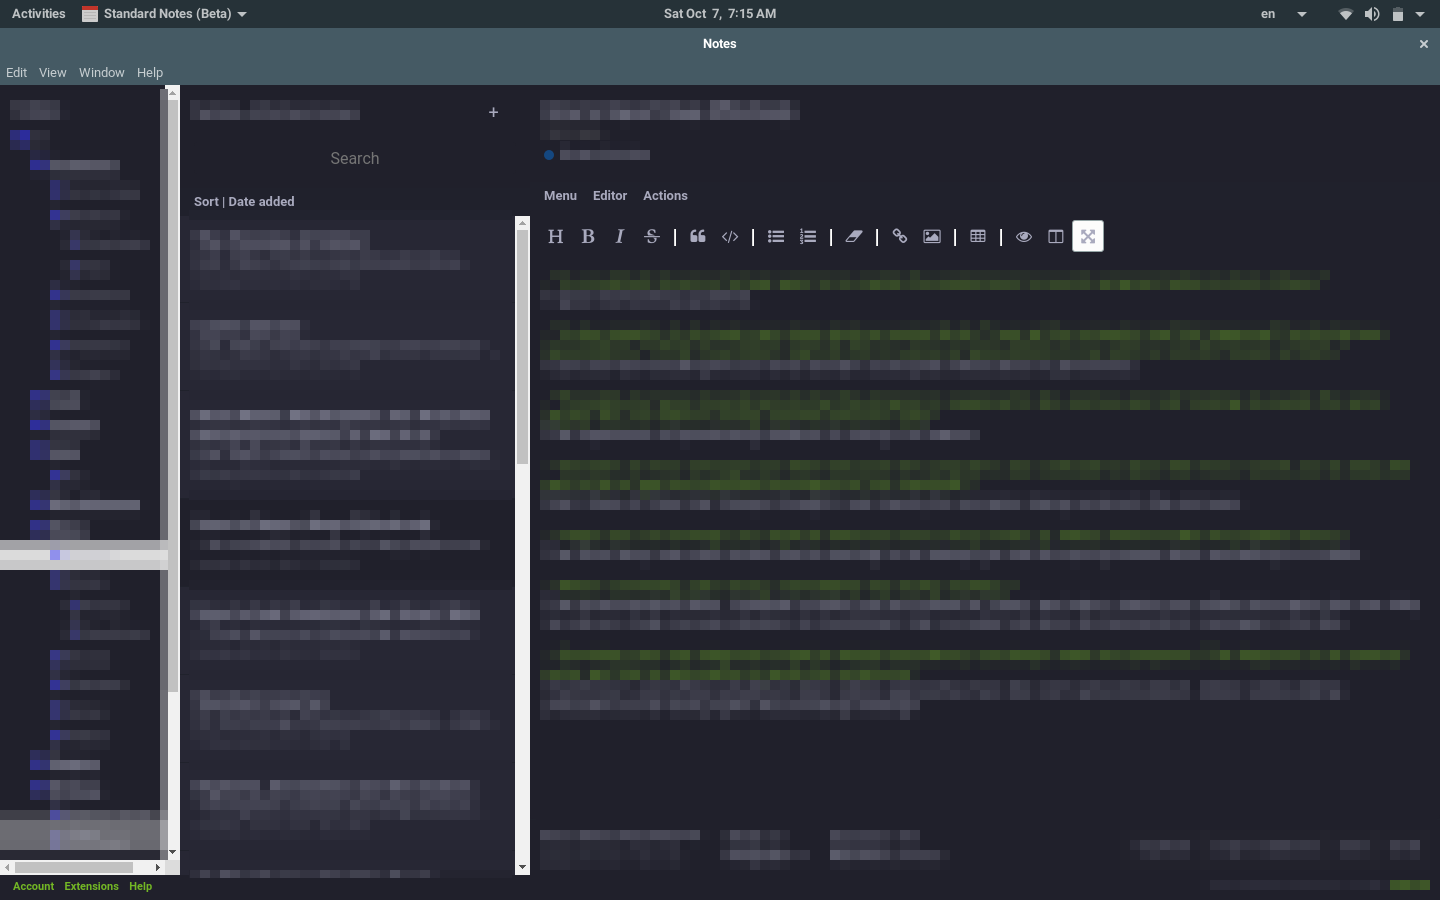Open the Edit menu in menu bar
The height and width of the screenshot is (900, 1440).
[17, 73]
